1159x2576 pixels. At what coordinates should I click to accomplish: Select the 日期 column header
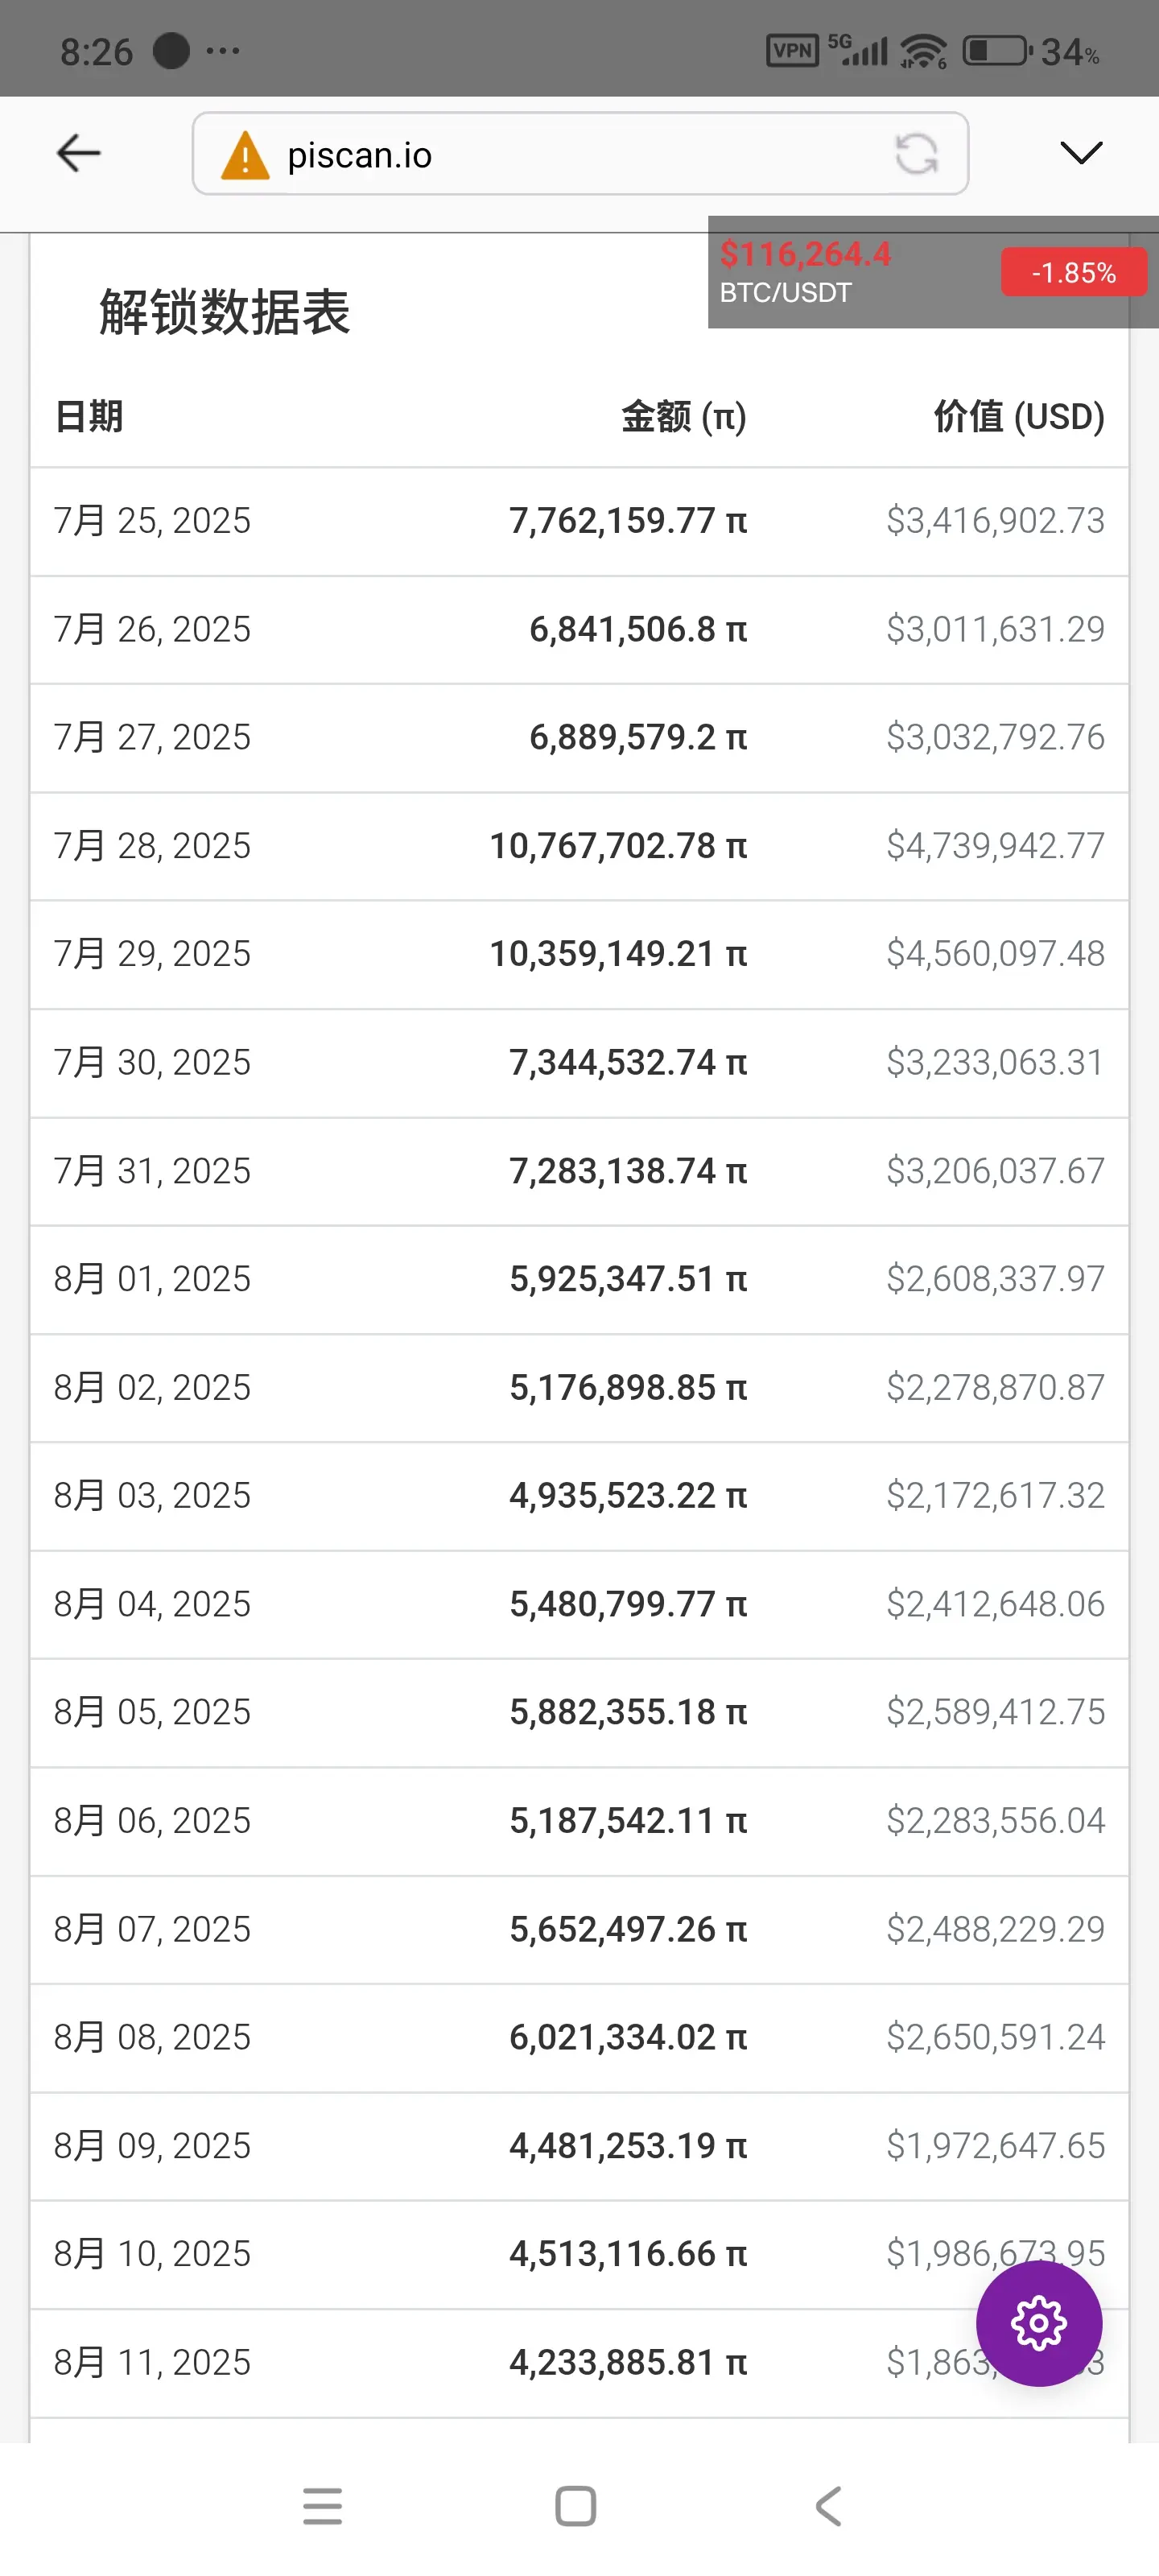coord(88,416)
